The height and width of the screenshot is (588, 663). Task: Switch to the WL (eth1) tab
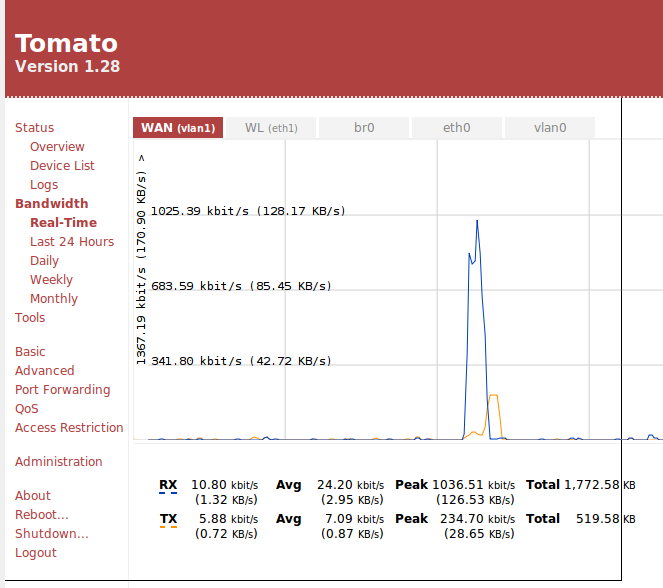click(x=271, y=128)
